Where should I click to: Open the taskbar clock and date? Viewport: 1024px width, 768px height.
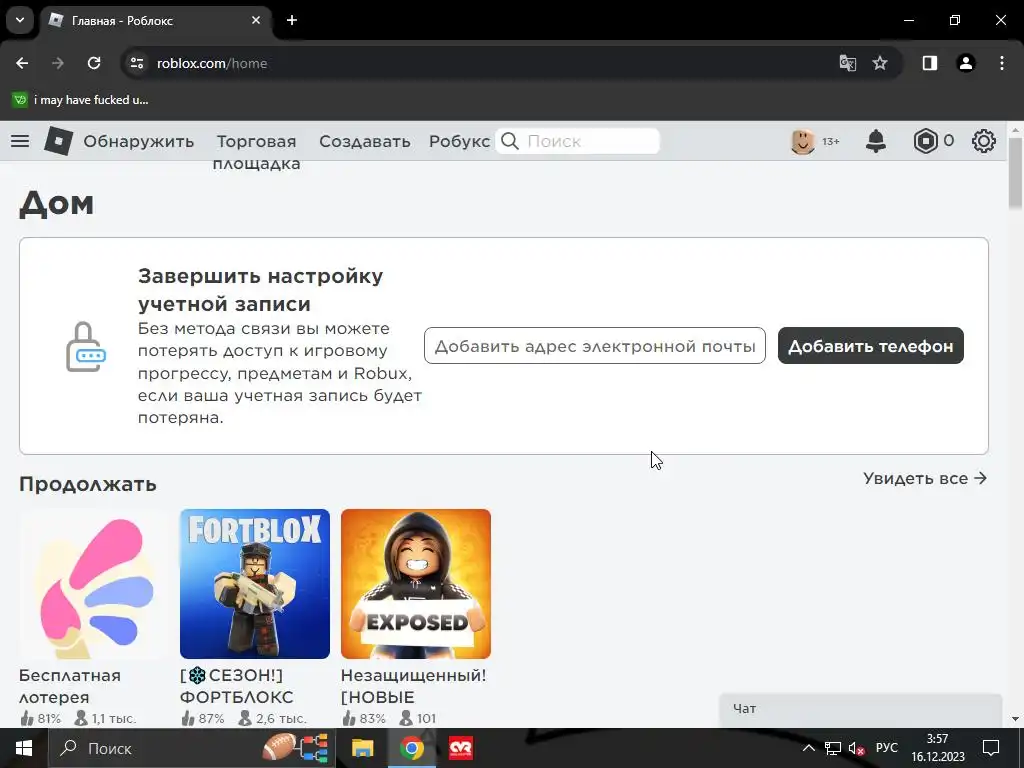click(x=938, y=748)
